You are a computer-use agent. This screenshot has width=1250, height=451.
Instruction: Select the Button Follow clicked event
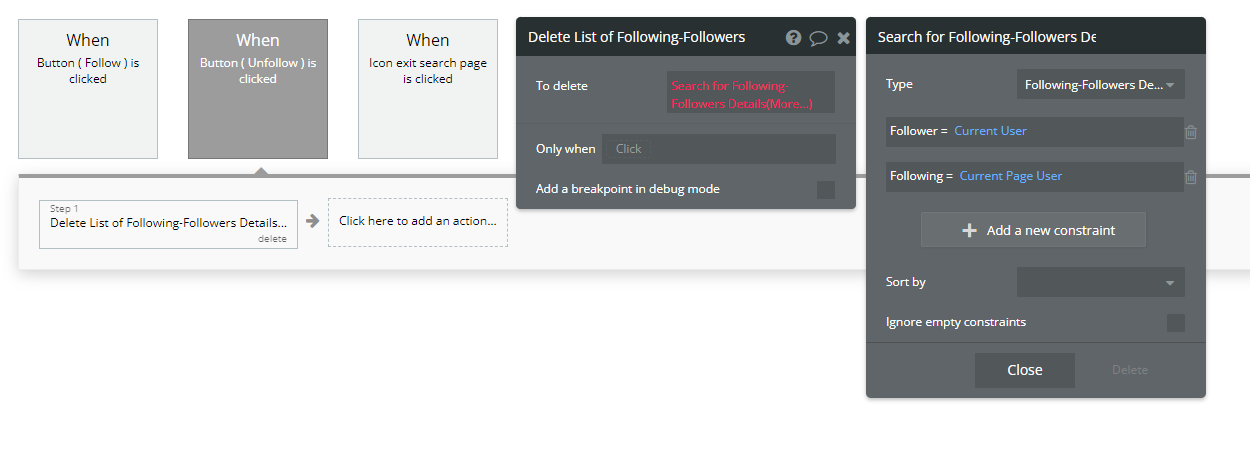[x=88, y=88]
